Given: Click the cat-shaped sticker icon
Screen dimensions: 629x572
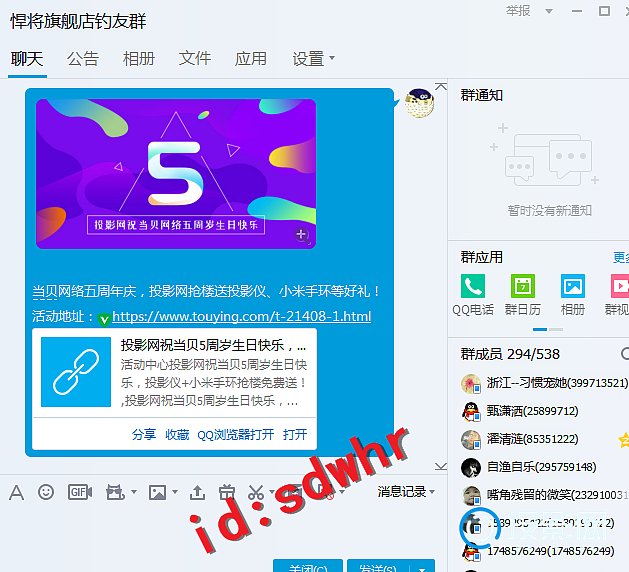Looking at the screenshot, I should tap(116, 492).
